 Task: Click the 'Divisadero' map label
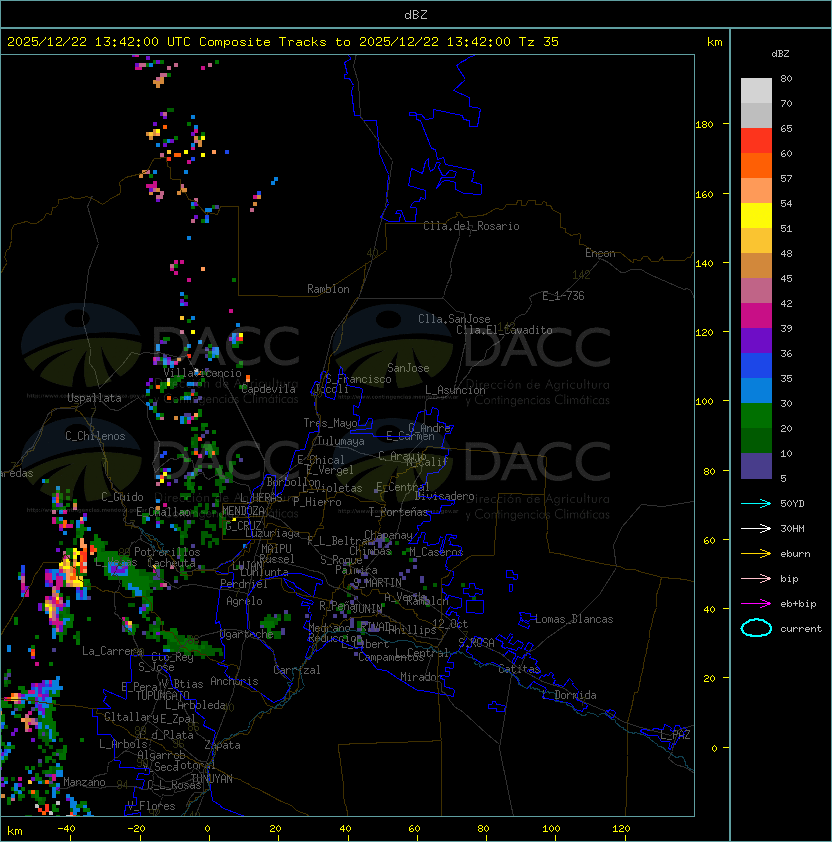[x=444, y=496]
